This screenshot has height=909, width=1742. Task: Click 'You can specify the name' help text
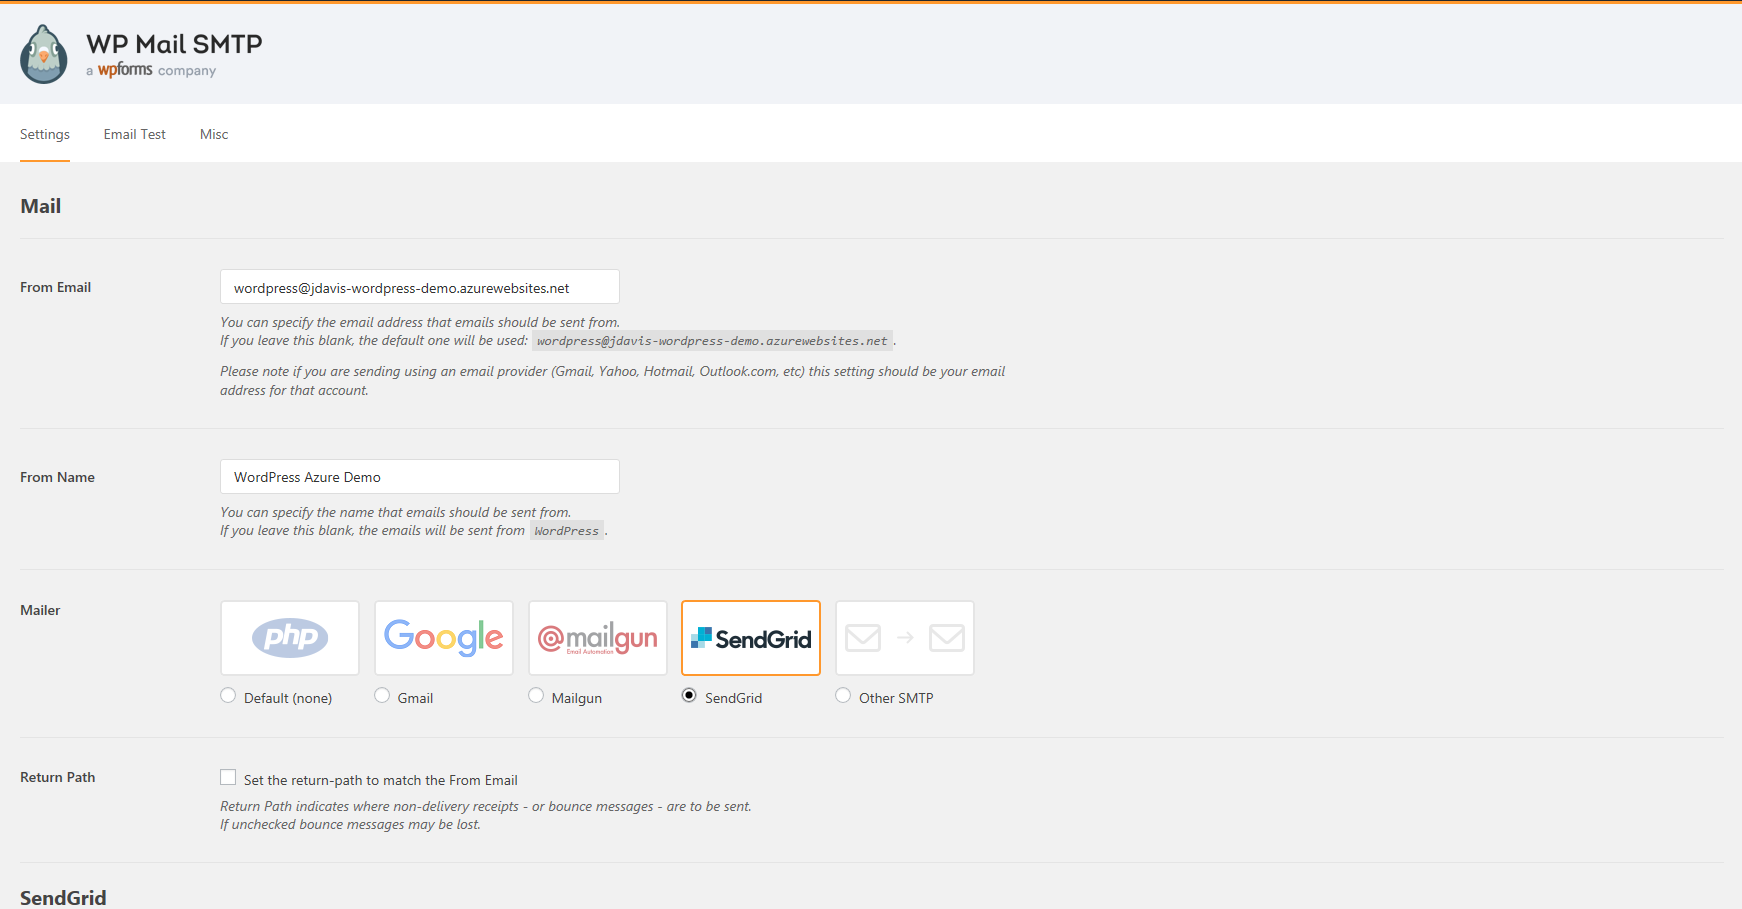point(396,512)
